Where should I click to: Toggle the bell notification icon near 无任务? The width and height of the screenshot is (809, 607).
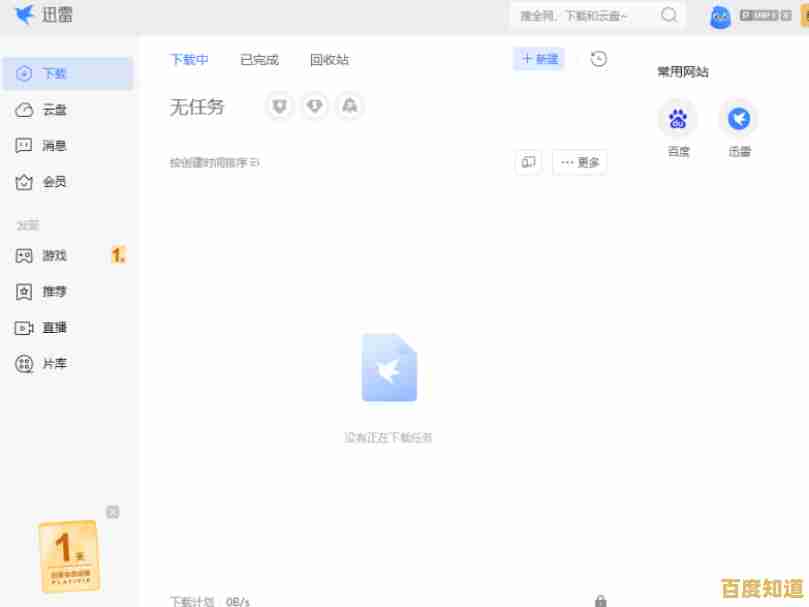(x=350, y=107)
